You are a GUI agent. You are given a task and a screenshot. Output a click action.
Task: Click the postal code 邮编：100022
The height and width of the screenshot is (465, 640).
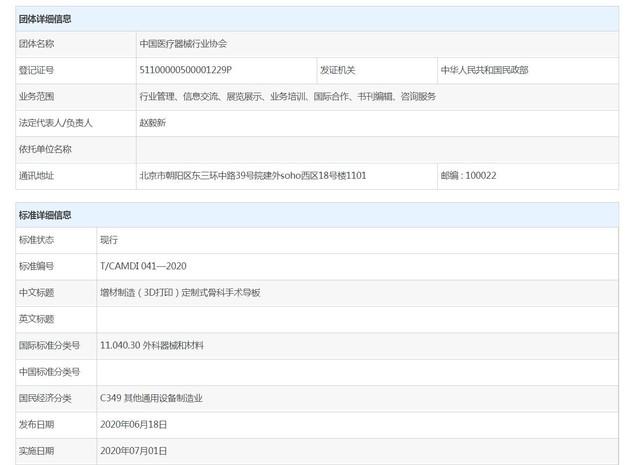(468, 175)
